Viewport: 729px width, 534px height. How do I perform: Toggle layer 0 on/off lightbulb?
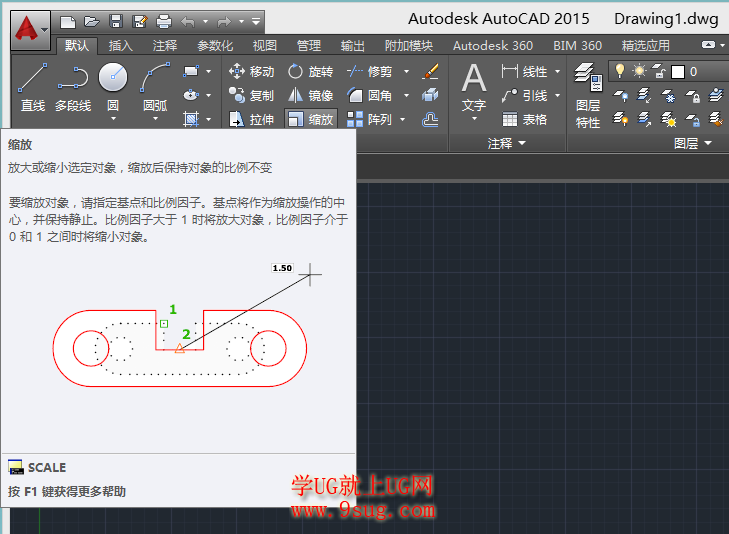pyautogui.click(x=620, y=71)
